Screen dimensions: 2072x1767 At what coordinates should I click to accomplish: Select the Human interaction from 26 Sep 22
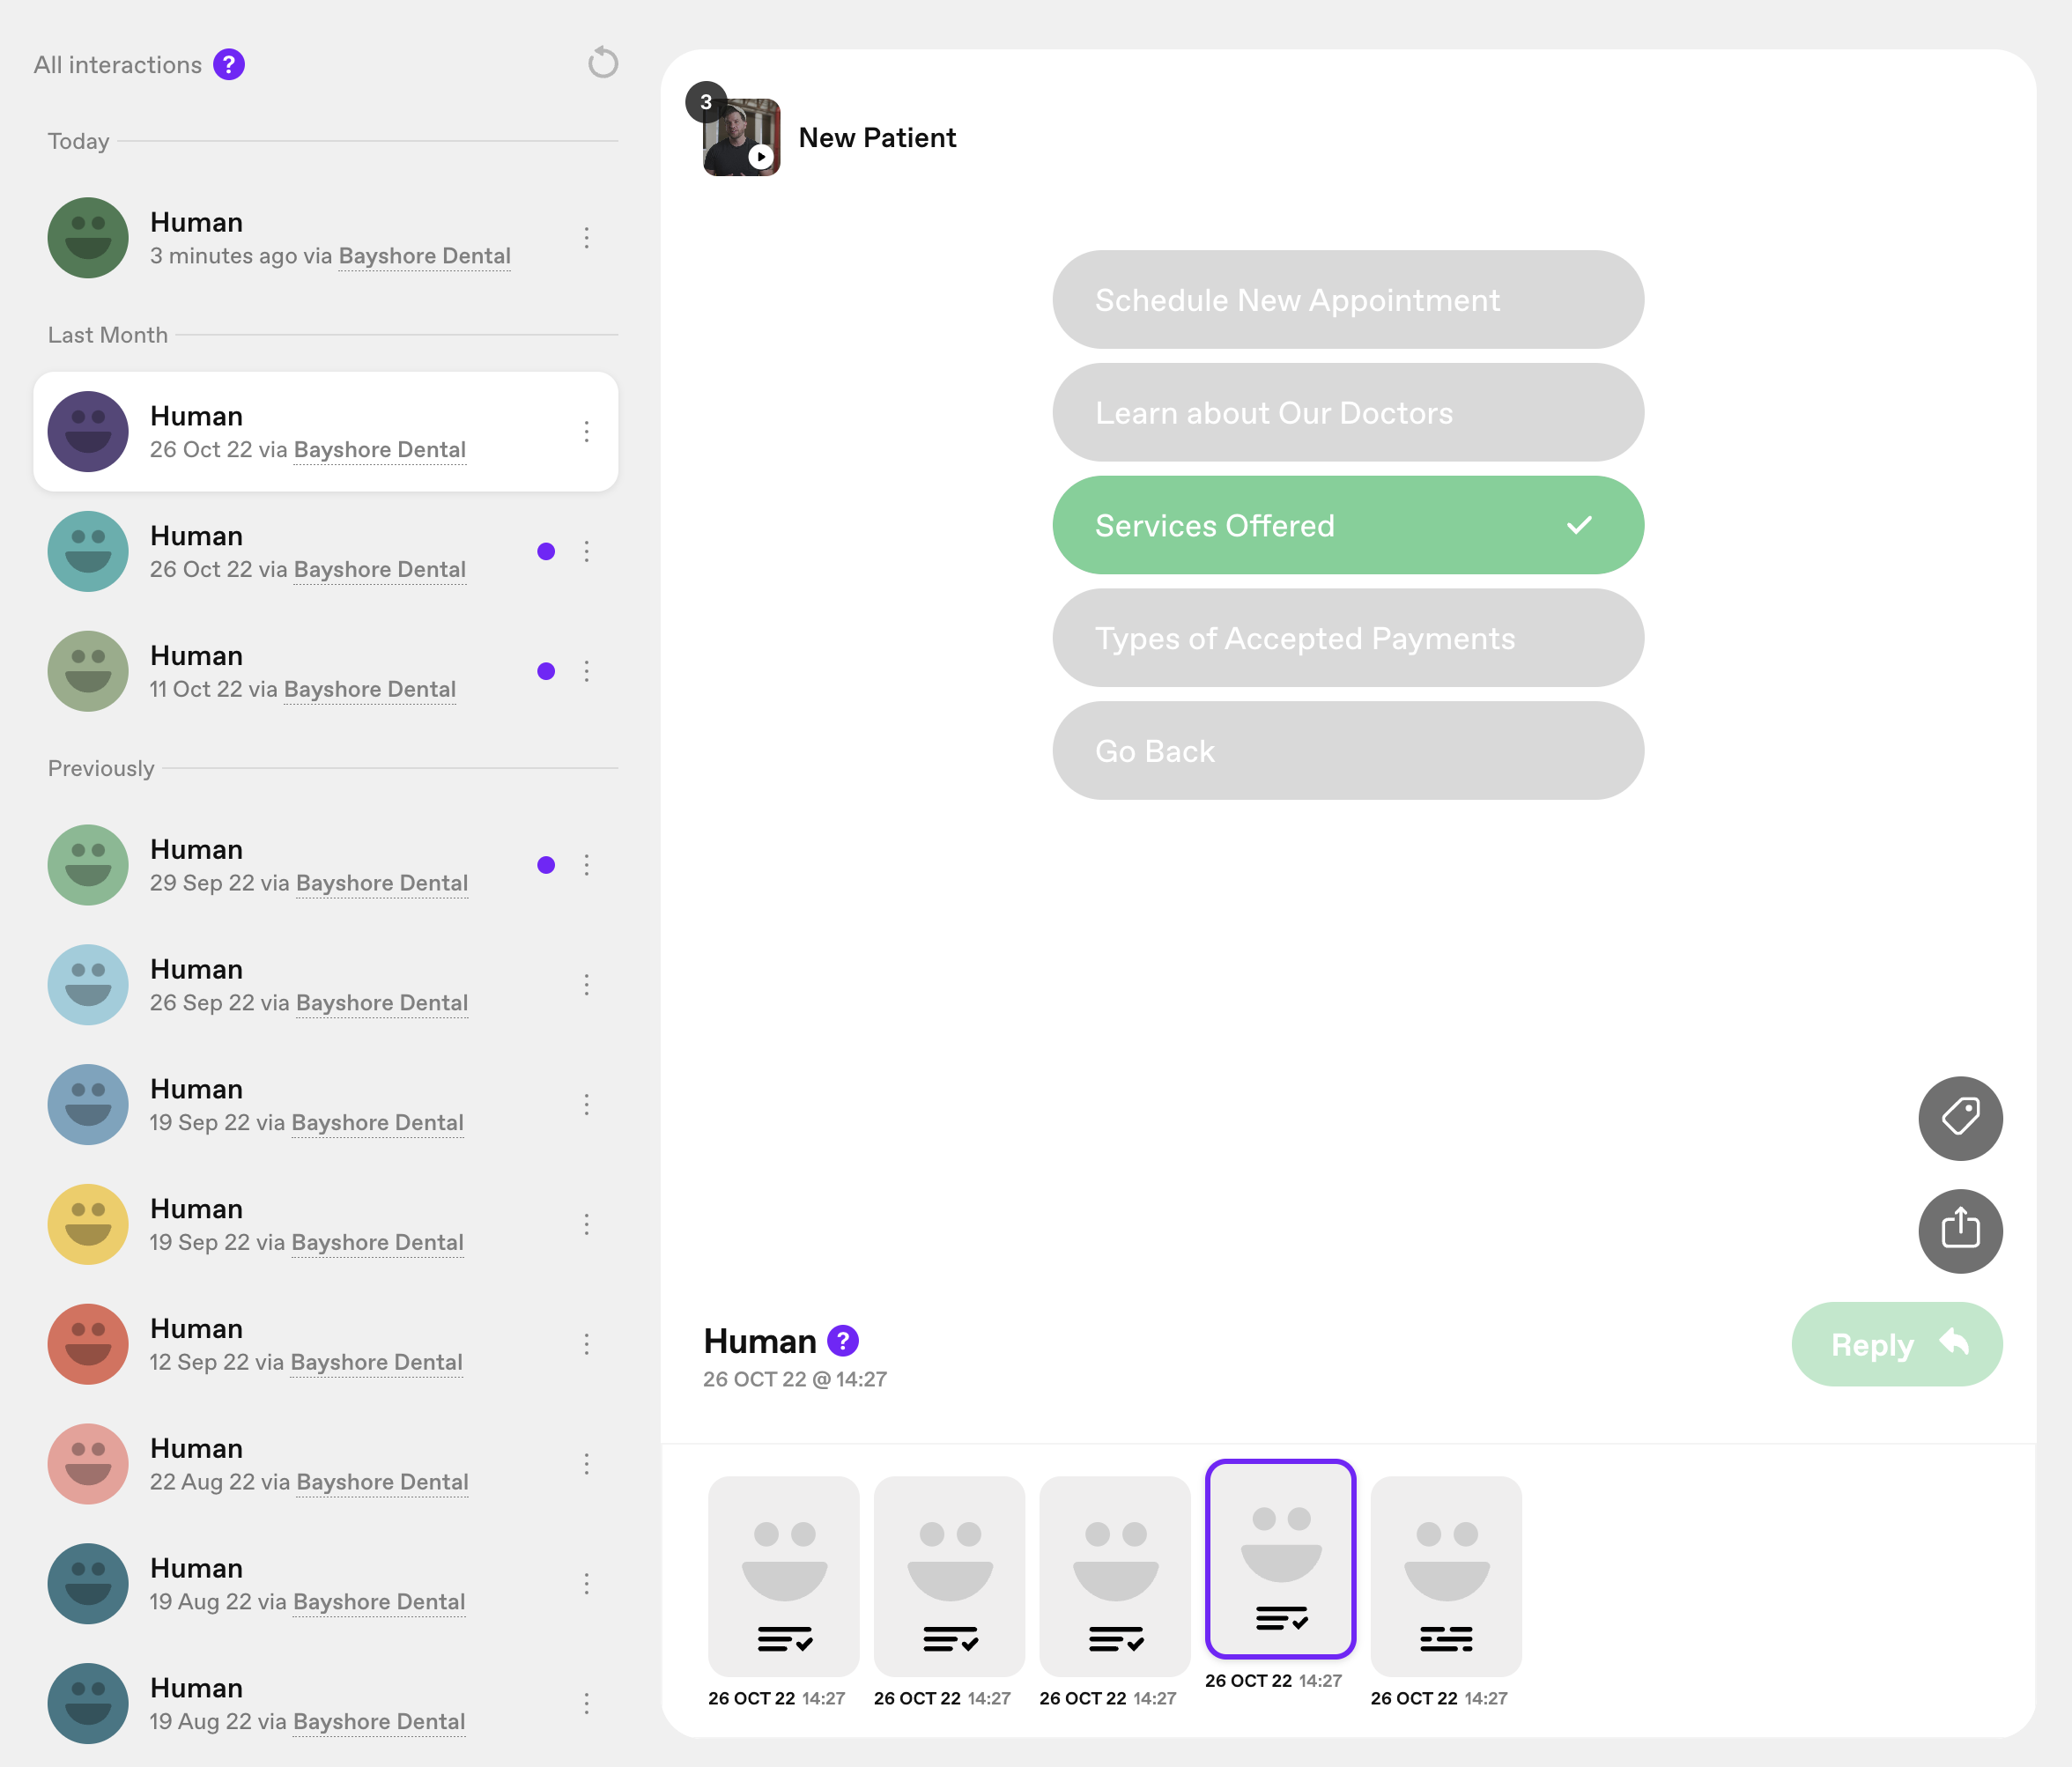pyautogui.click(x=308, y=985)
